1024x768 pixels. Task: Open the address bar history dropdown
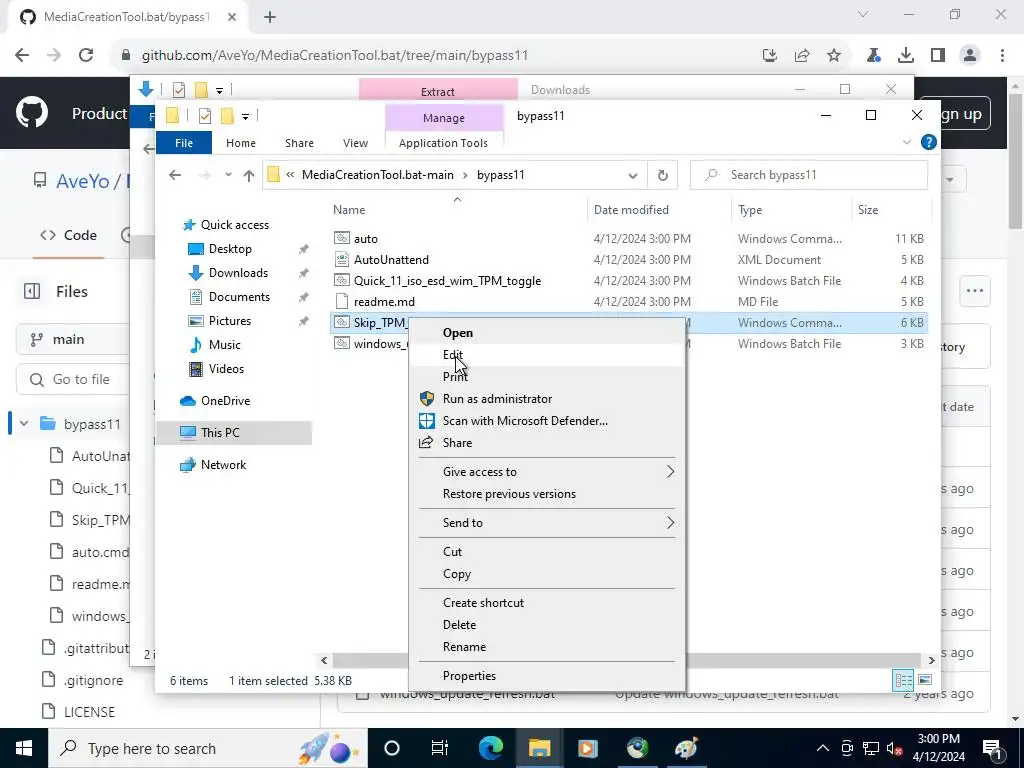633,176
